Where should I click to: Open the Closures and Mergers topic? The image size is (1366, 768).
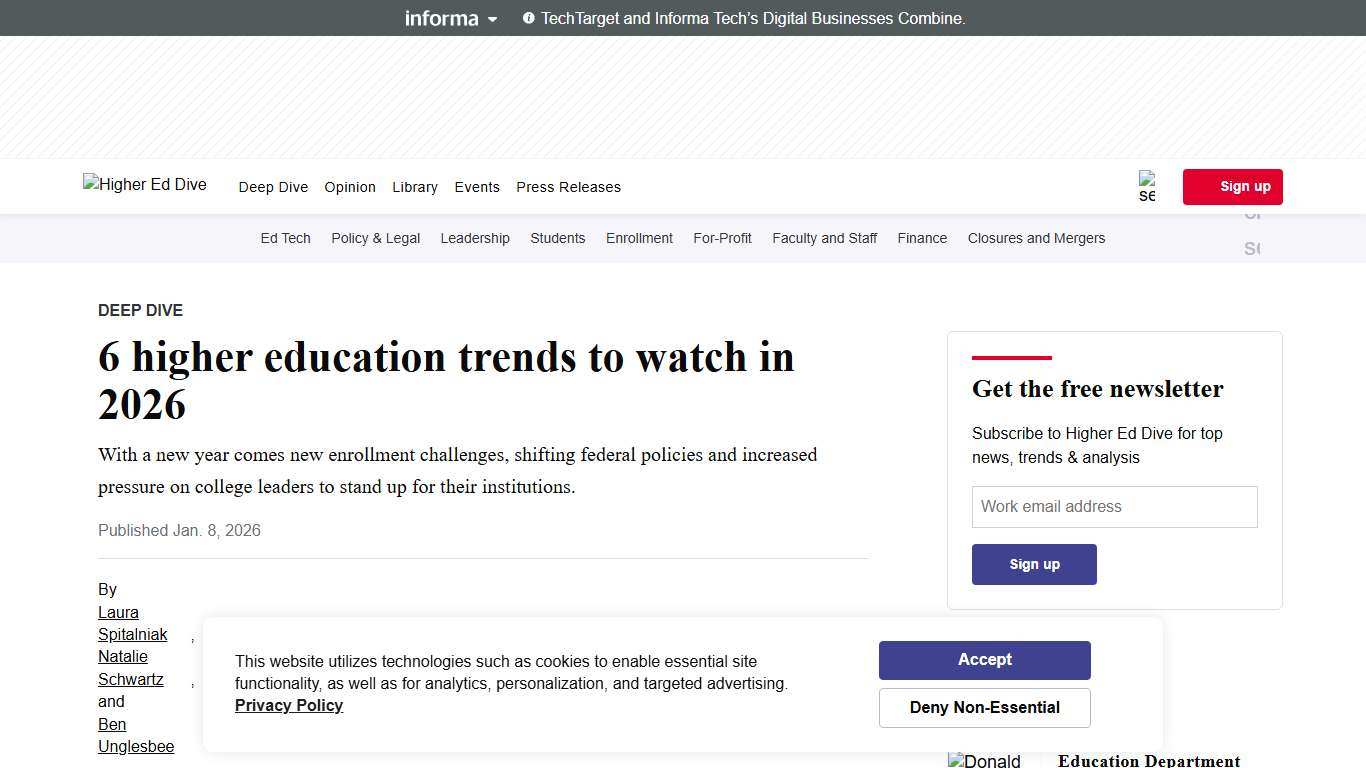[x=1036, y=238]
